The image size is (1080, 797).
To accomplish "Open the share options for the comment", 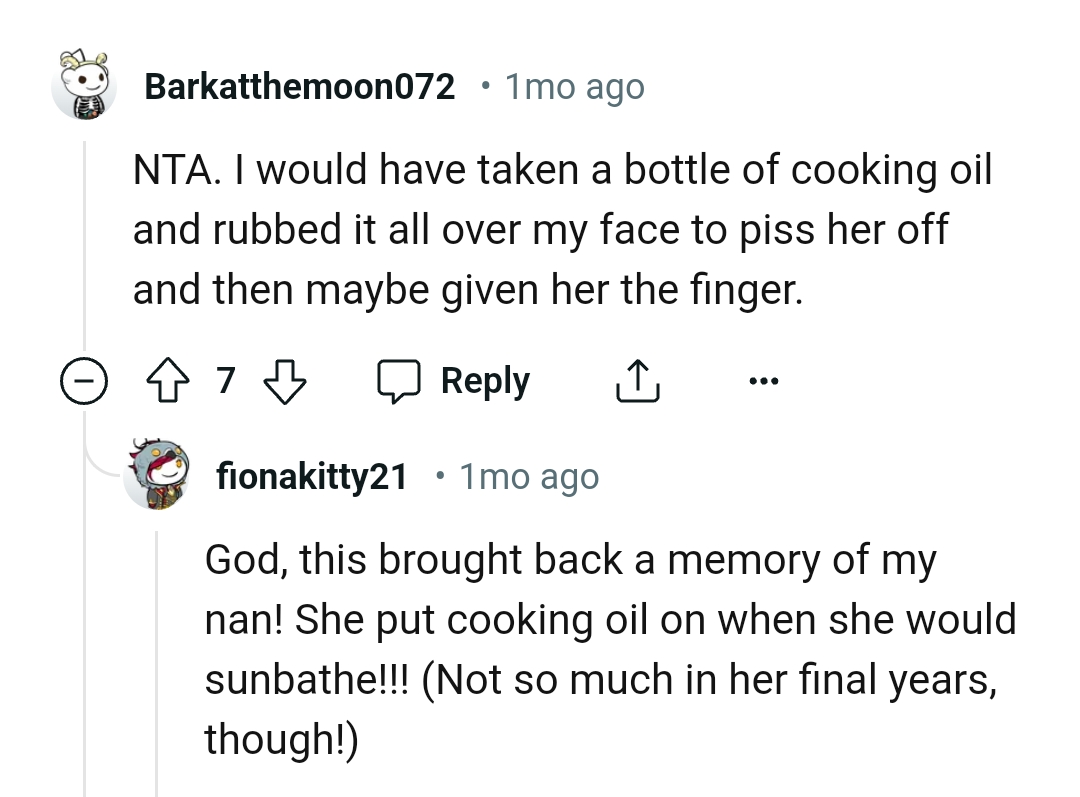I will pos(637,380).
